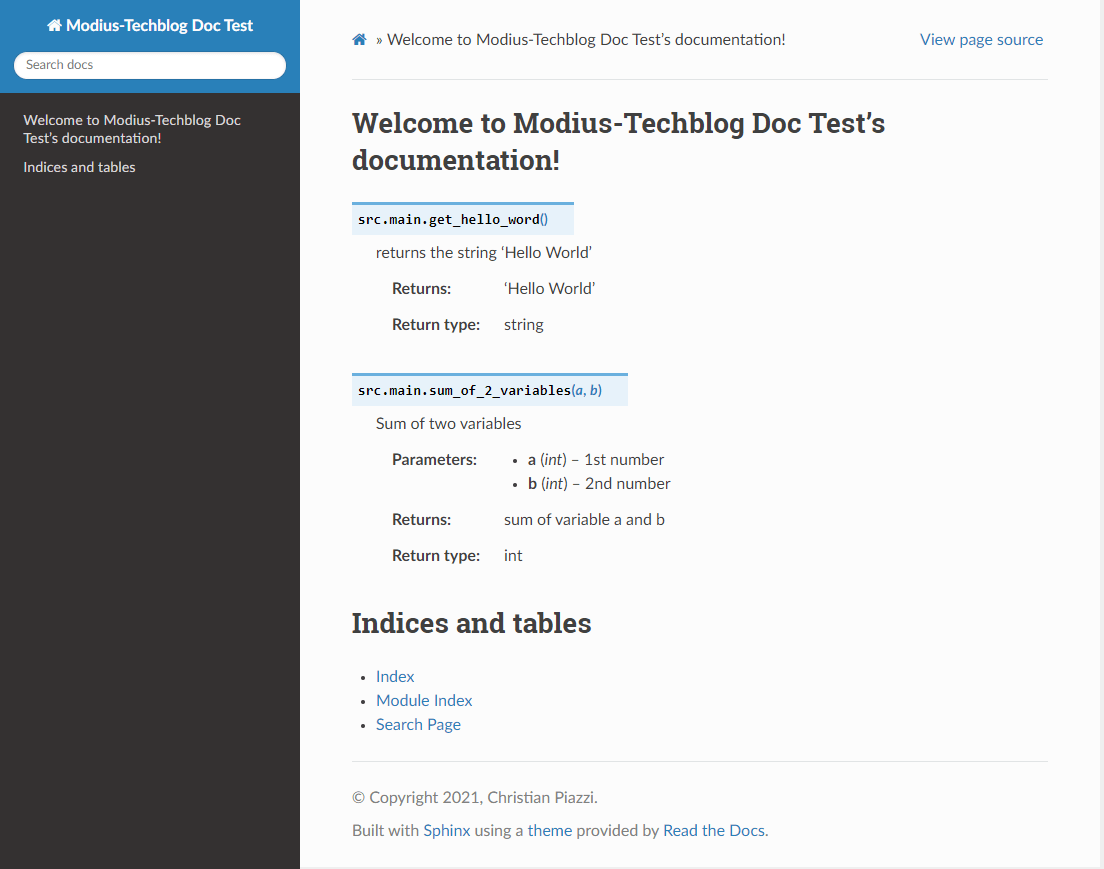Click the text "Sum of two variables"
This screenshot has width=1104, height=869.
click(x=448, y=423)
